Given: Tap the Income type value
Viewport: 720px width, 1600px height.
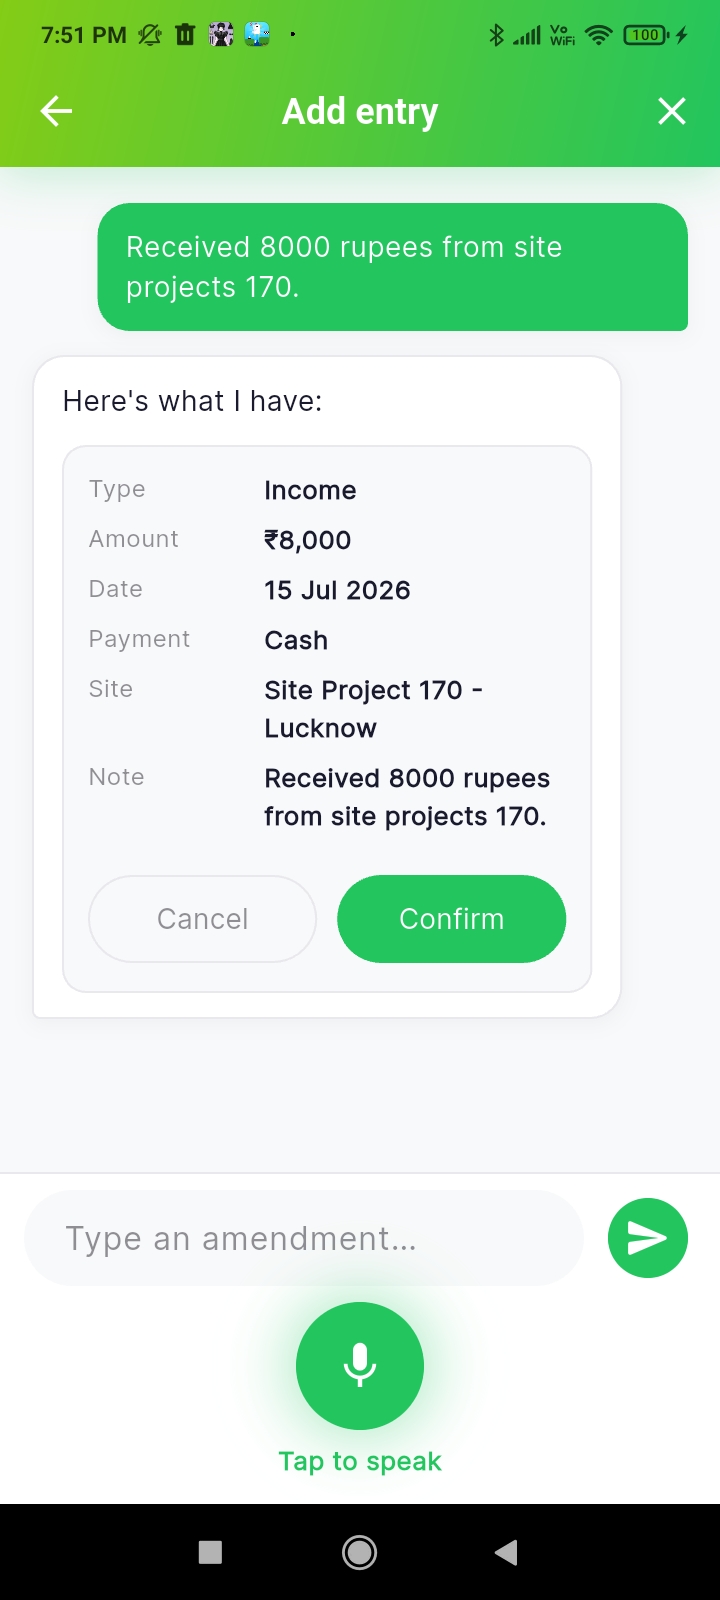Looking at the screenshot, I should pyautogui.click(x=310, y=490).
